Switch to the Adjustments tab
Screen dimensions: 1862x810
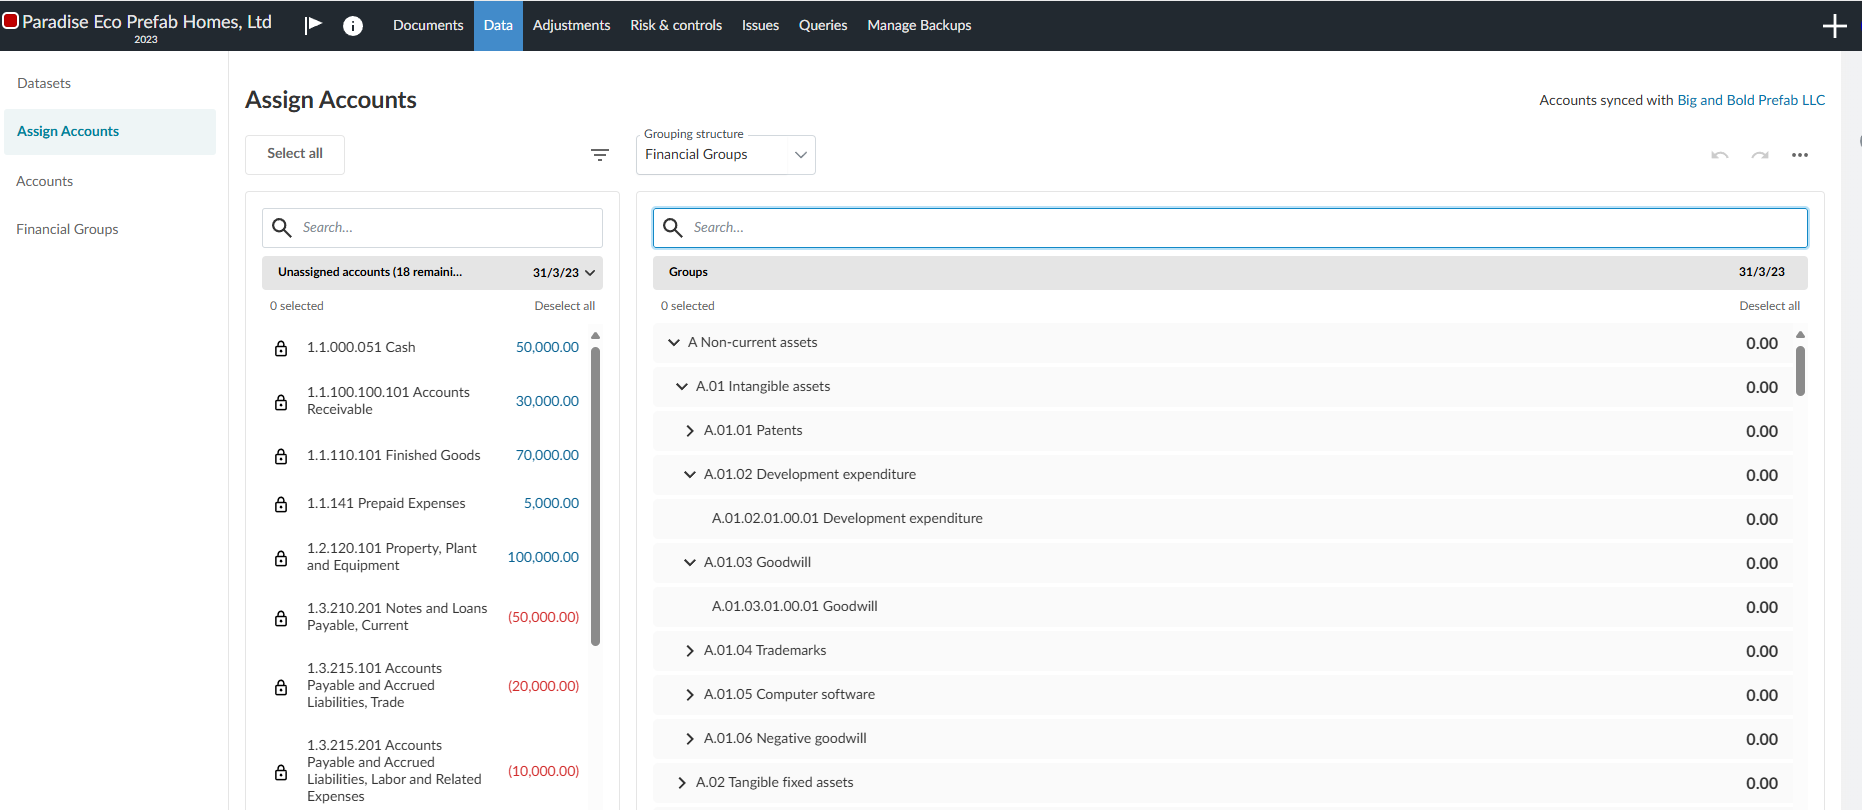point(571,25)
